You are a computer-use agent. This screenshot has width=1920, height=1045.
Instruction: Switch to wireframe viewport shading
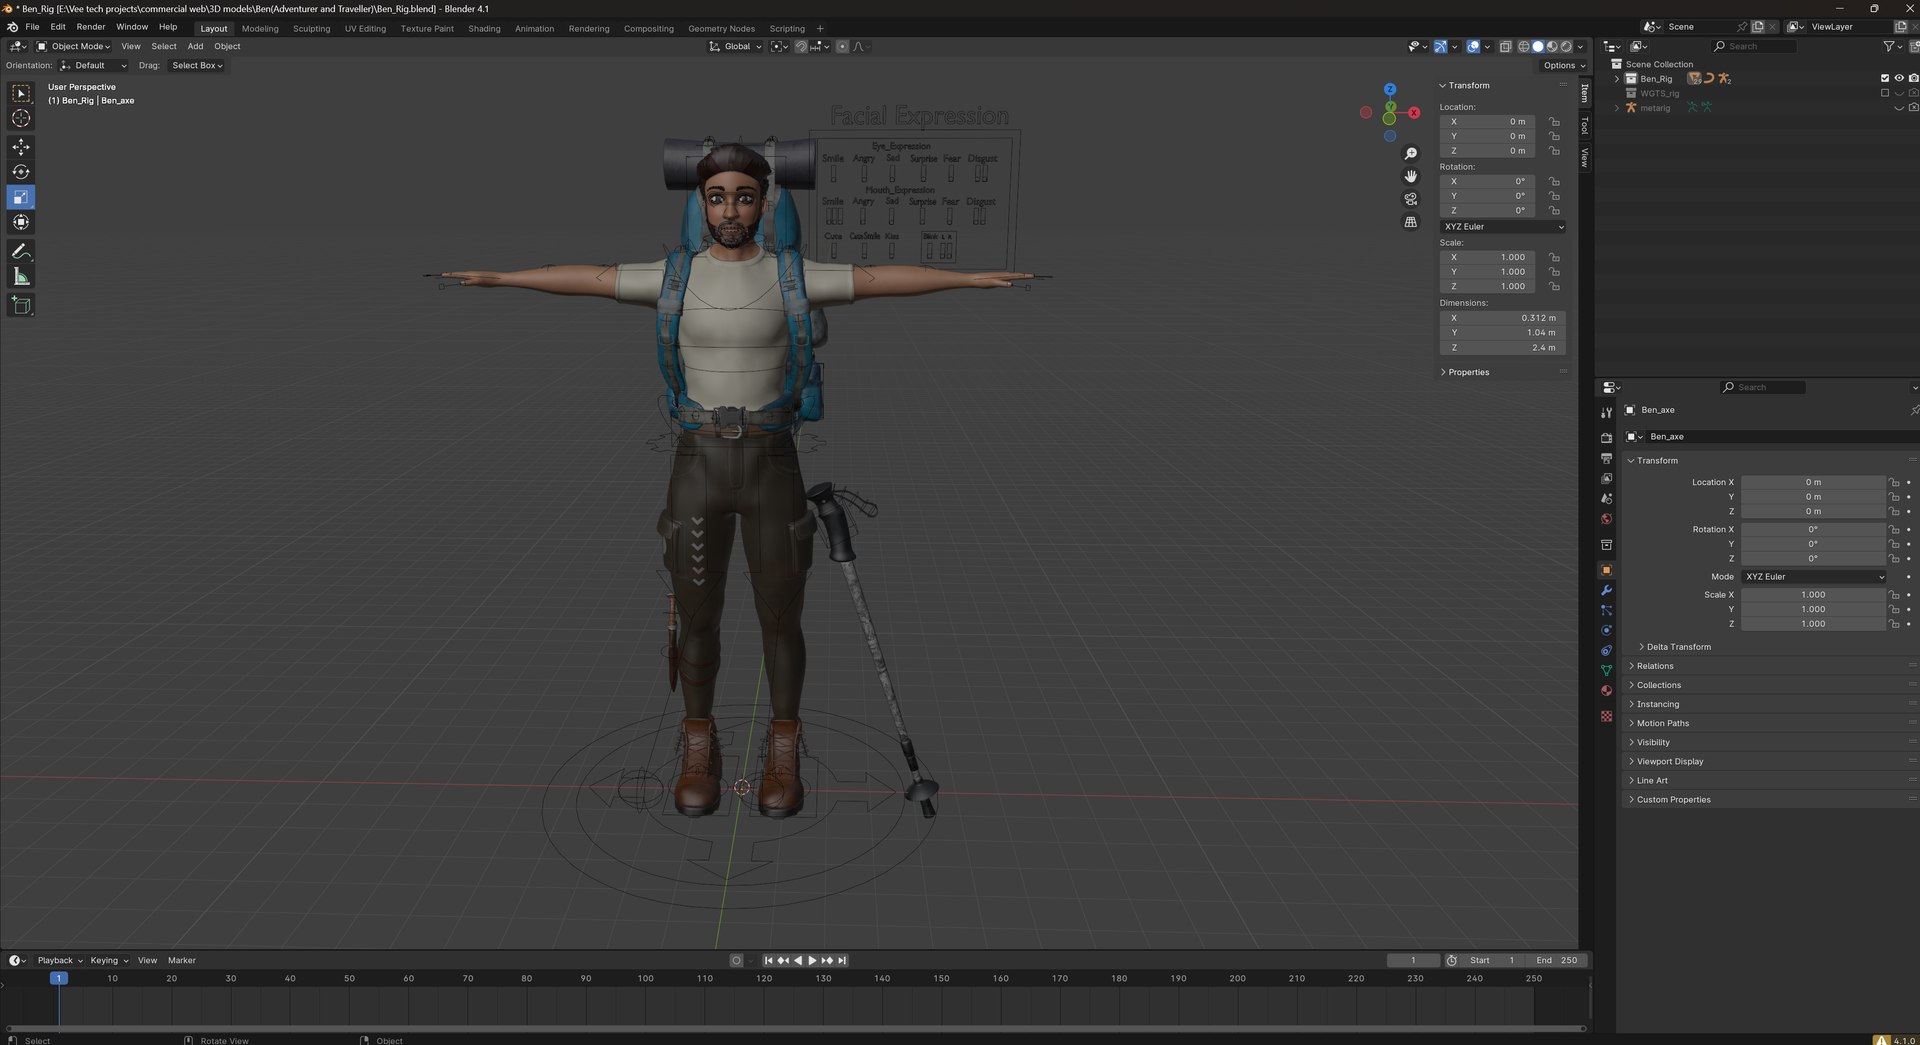point(1524,46)
